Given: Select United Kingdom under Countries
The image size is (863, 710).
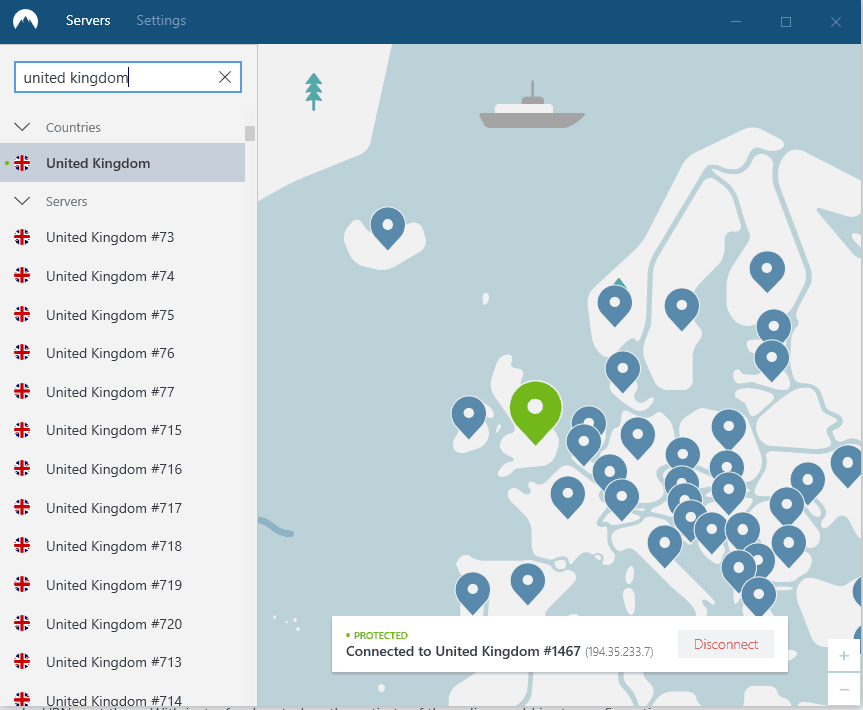Looking at the screenshot, I should point(122,163).
